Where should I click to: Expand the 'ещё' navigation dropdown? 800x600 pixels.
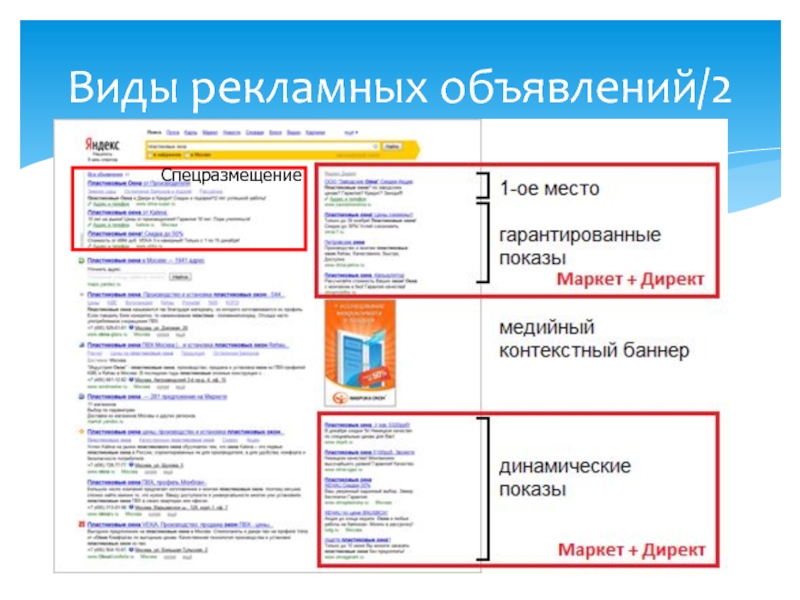click(x=351, y=133)
